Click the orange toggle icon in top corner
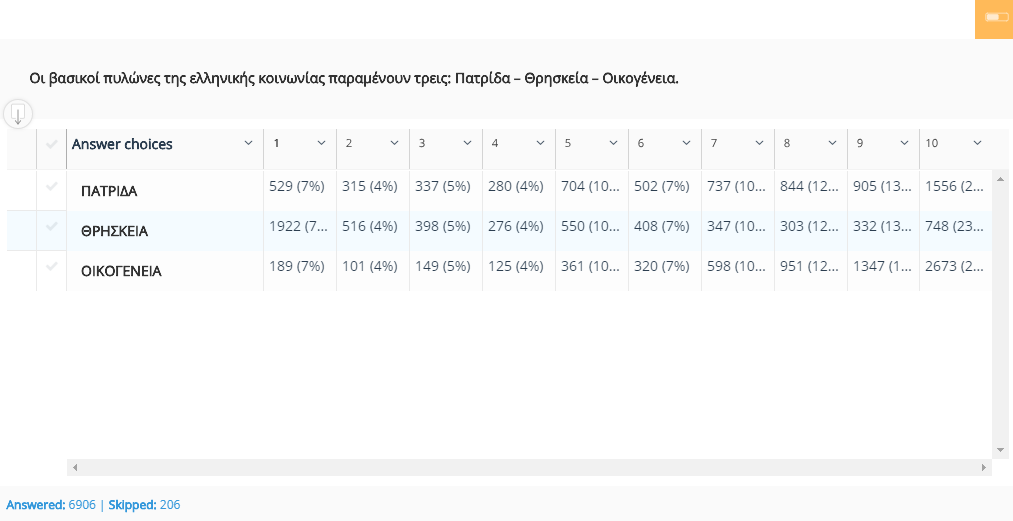 (994, 18)
